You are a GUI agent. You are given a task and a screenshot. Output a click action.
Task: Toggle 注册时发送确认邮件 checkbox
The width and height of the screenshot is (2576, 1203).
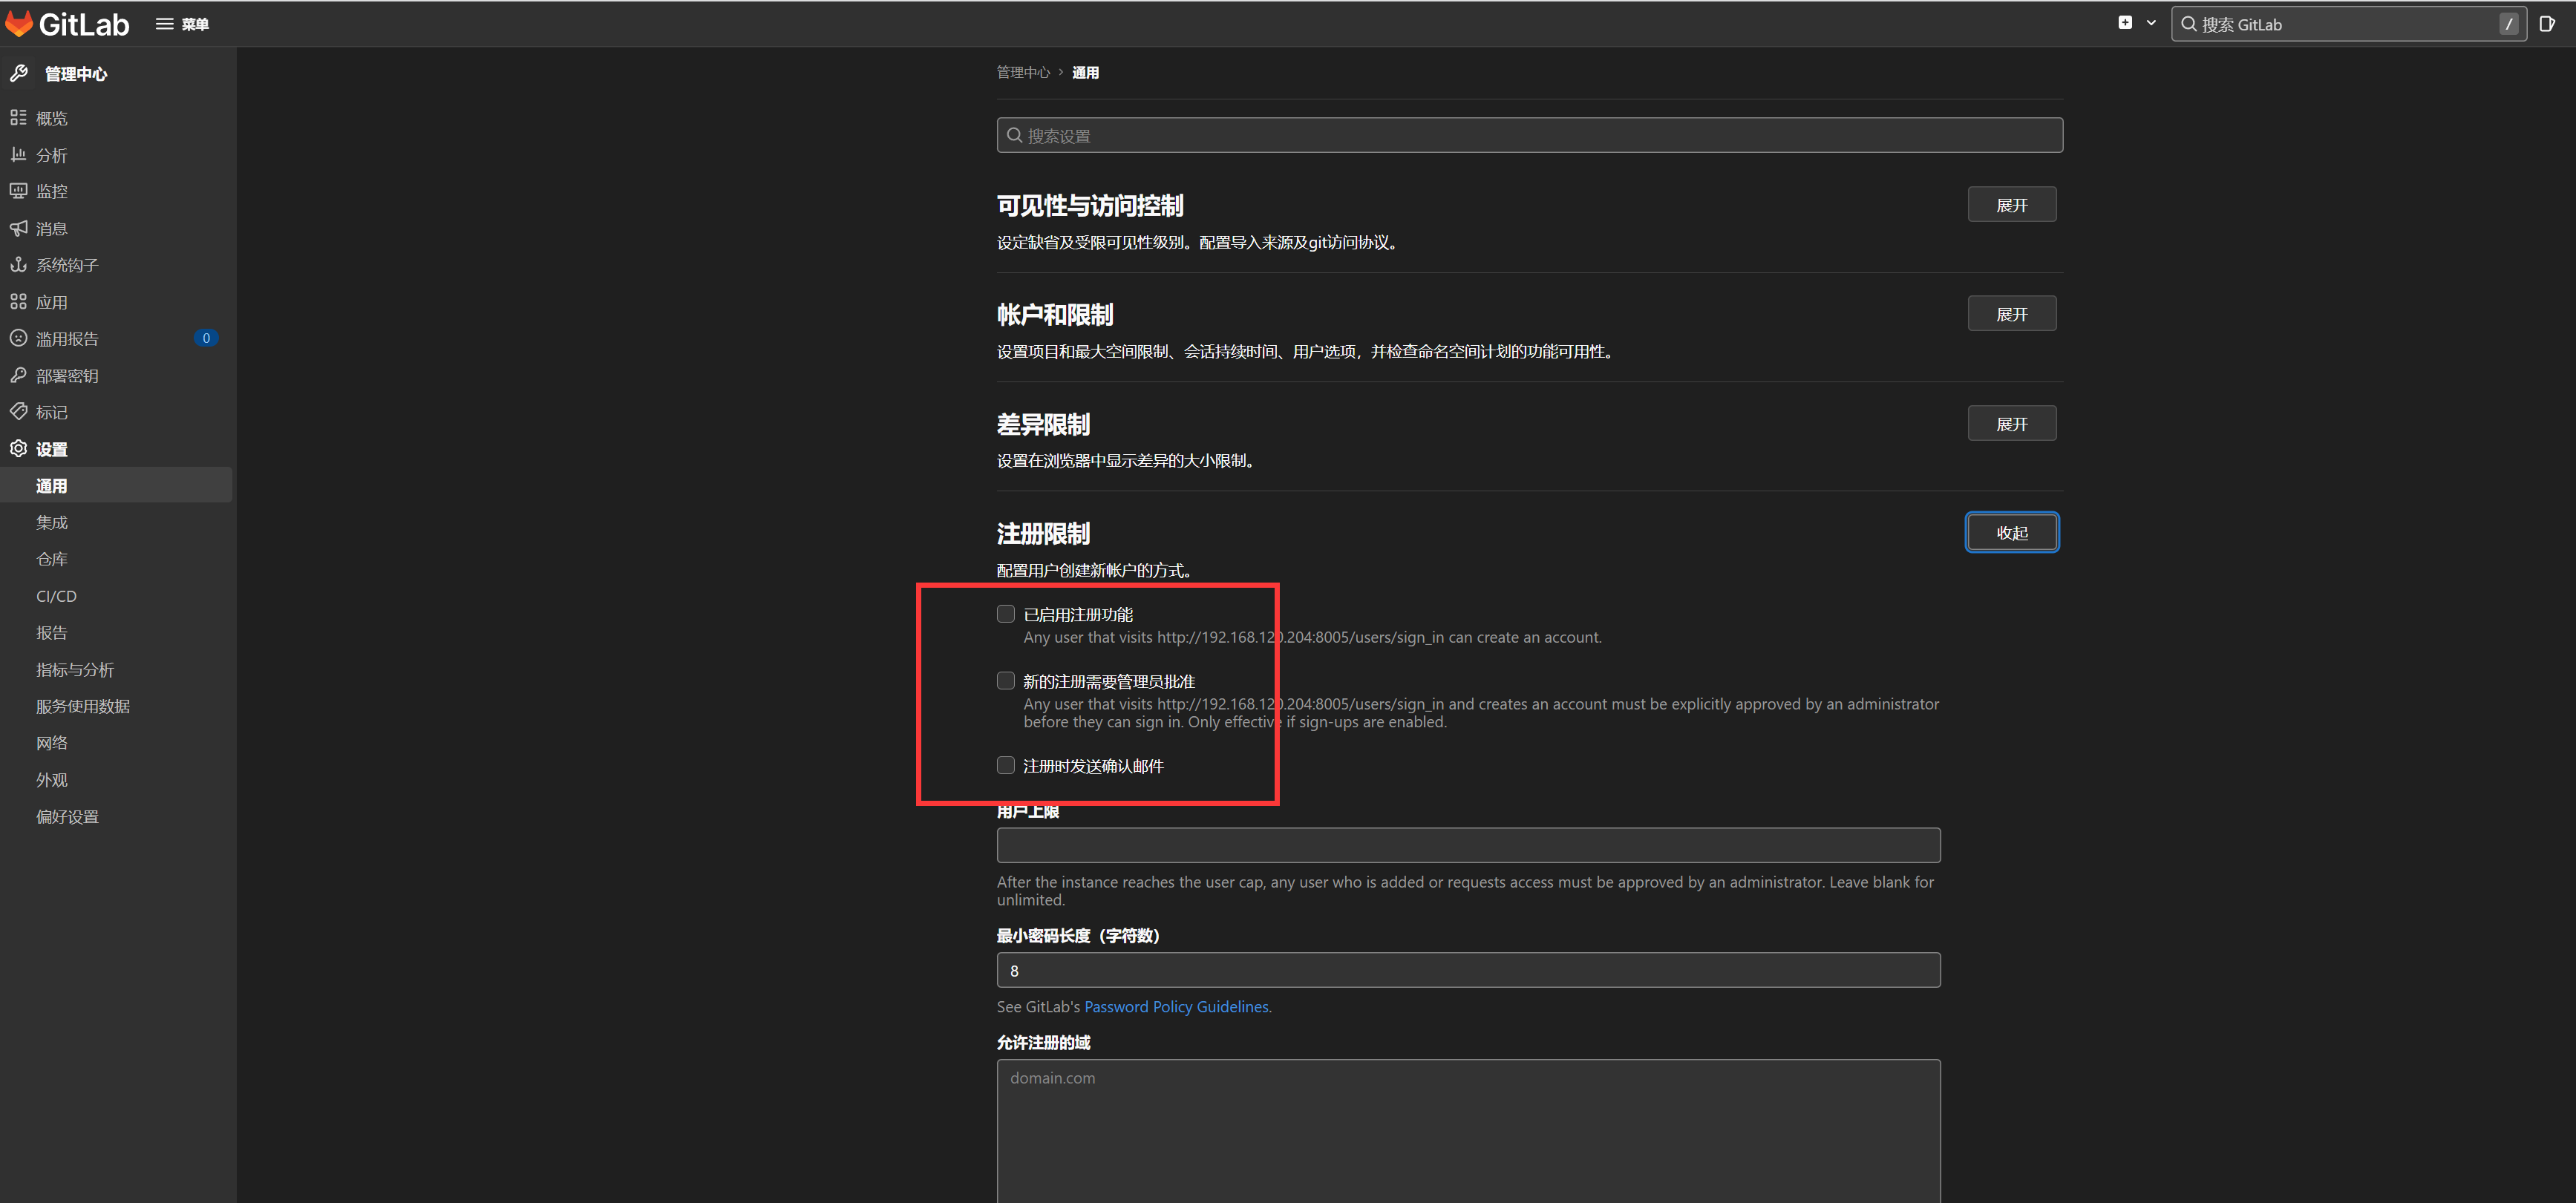click(1005, 765)
